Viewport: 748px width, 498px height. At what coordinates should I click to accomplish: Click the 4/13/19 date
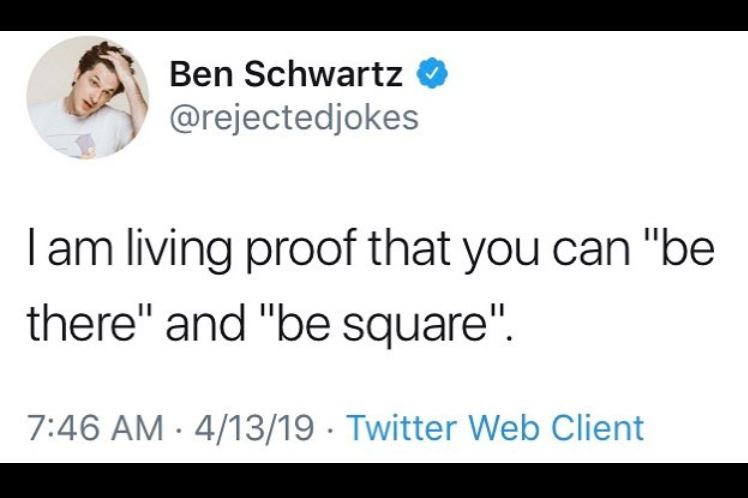pyautogui.click(x=254, y=427)
